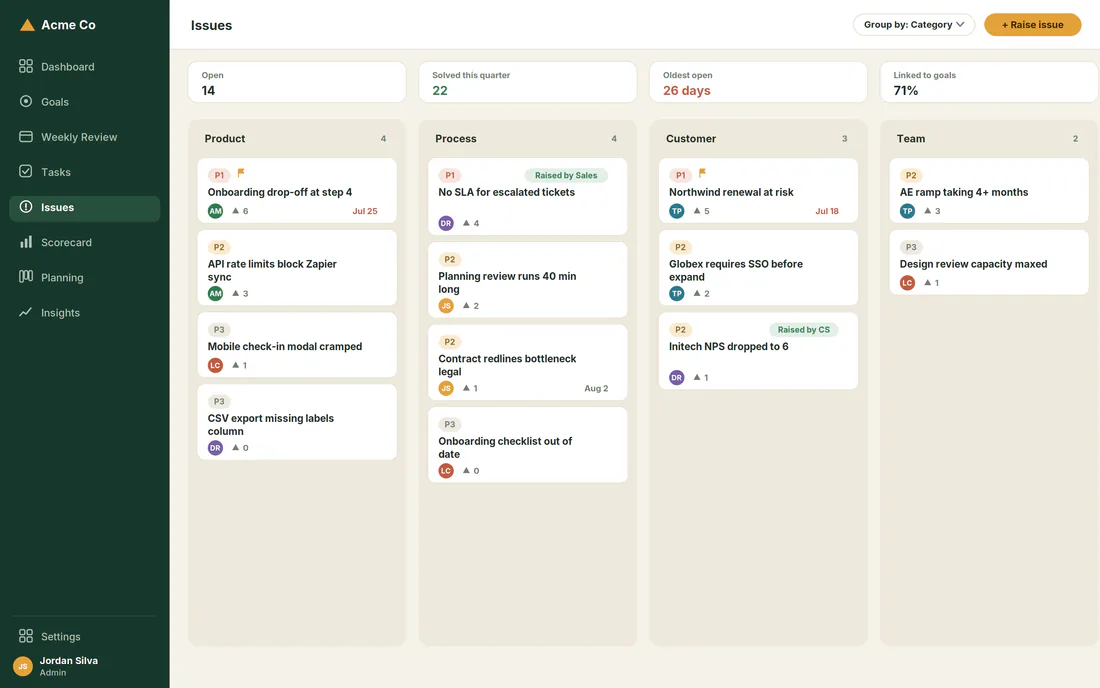Screen dimensions: 1100x688
Task: Open the Scorecard page
Action: tap(84, 243)
